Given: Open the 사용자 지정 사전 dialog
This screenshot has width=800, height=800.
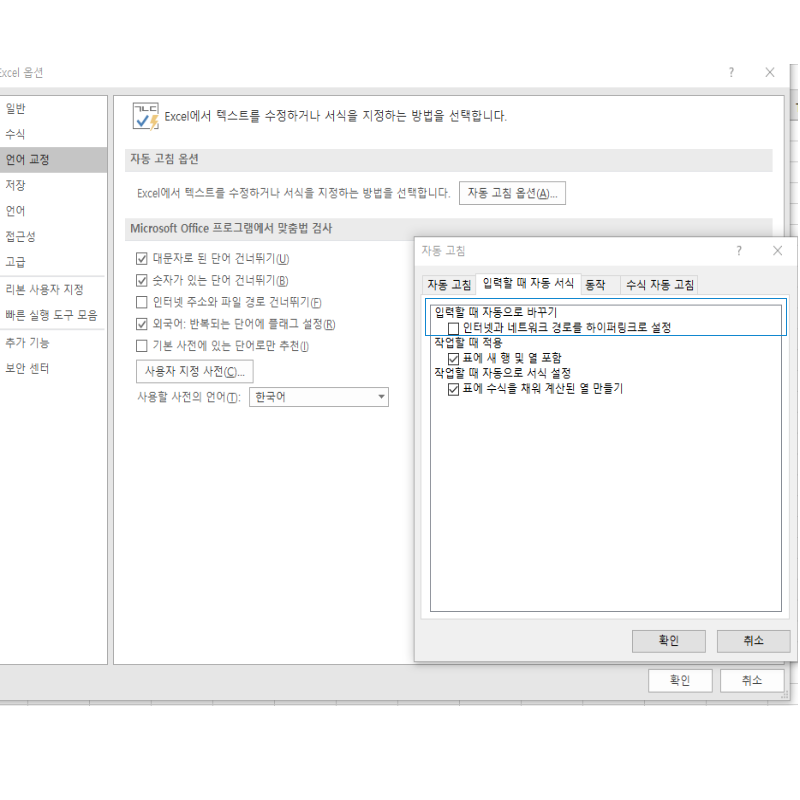Looking at the screenshot, I should (192, 371).
